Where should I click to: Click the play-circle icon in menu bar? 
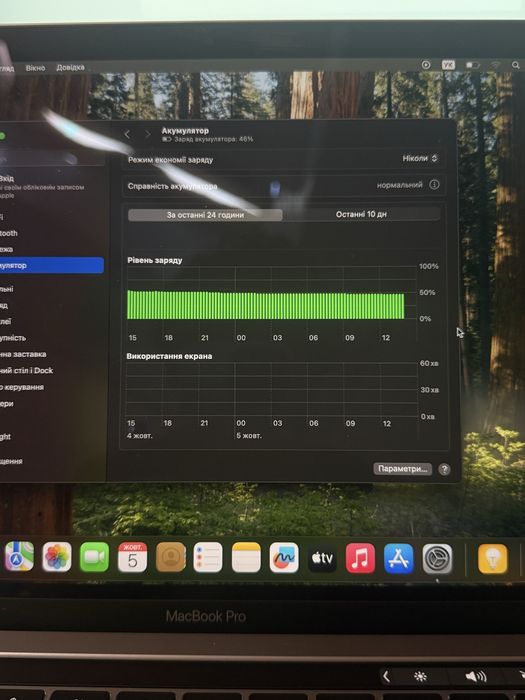[426, 65]
